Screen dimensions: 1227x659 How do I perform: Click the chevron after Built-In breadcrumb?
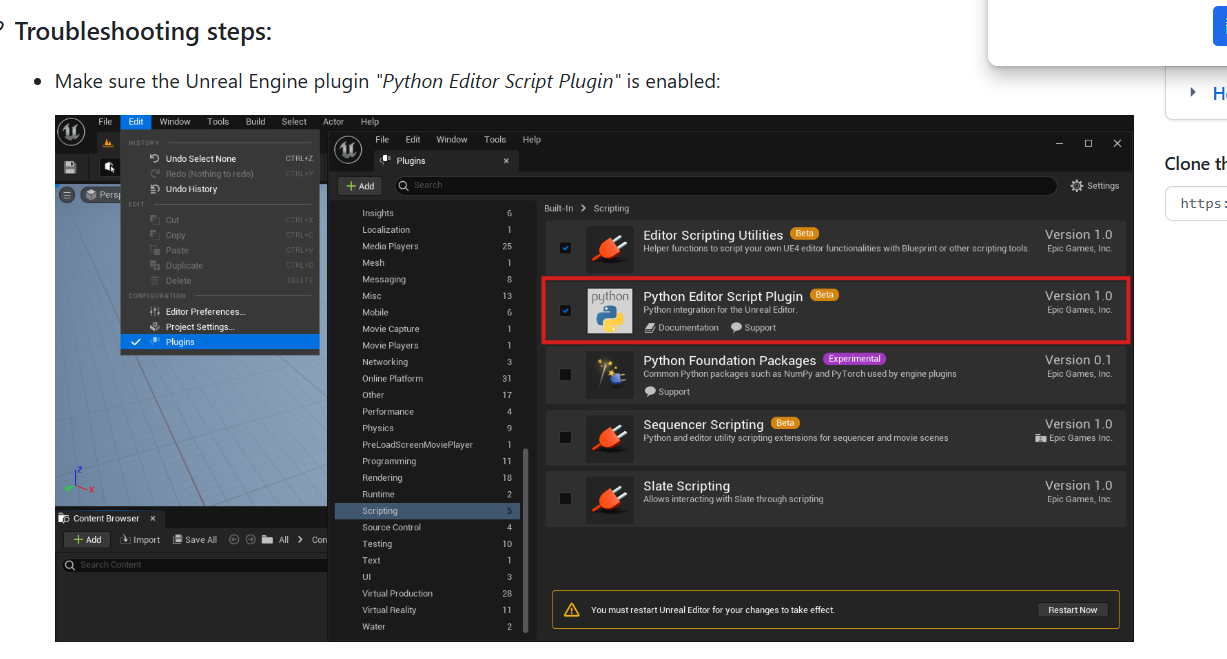582,209
